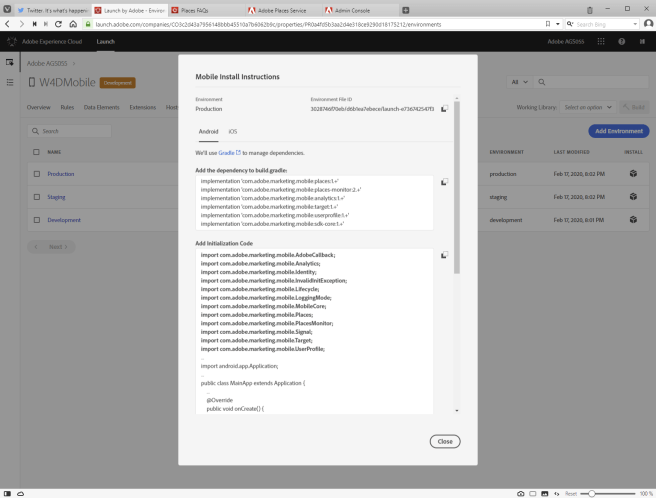Switch to the iOS tab
The image size is (656, 498).
click(233, 131)
